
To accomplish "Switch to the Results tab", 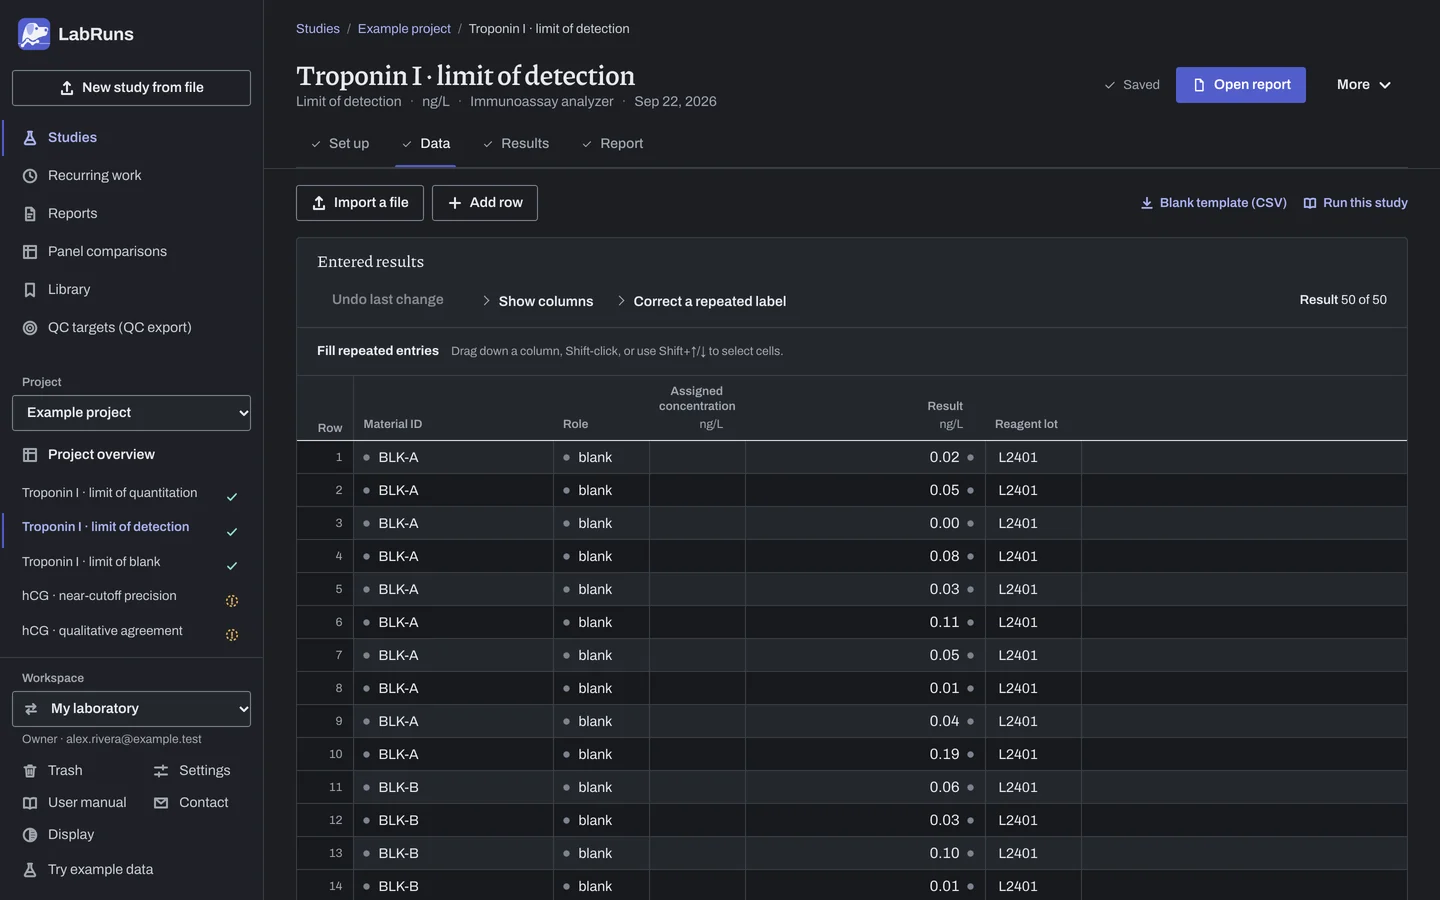I will pyautogui.click(x=516, y=144).
